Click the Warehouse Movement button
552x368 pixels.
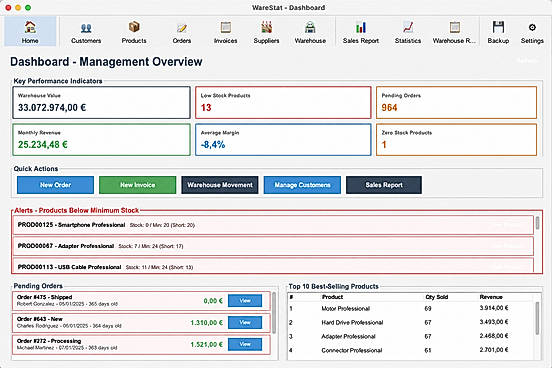coord(220,185)
